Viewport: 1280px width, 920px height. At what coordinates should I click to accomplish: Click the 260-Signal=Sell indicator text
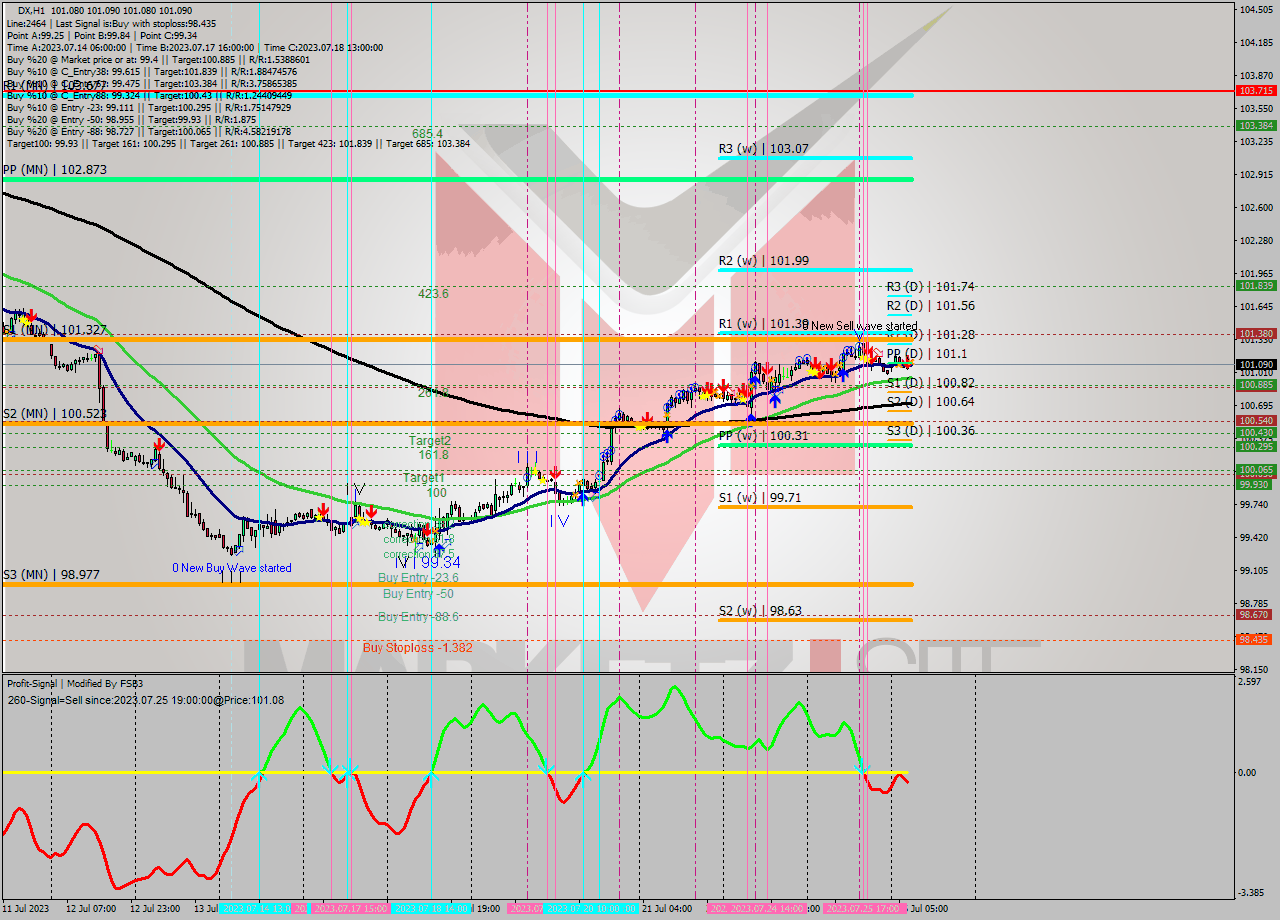pyautogui.click(x=145, y=700)
